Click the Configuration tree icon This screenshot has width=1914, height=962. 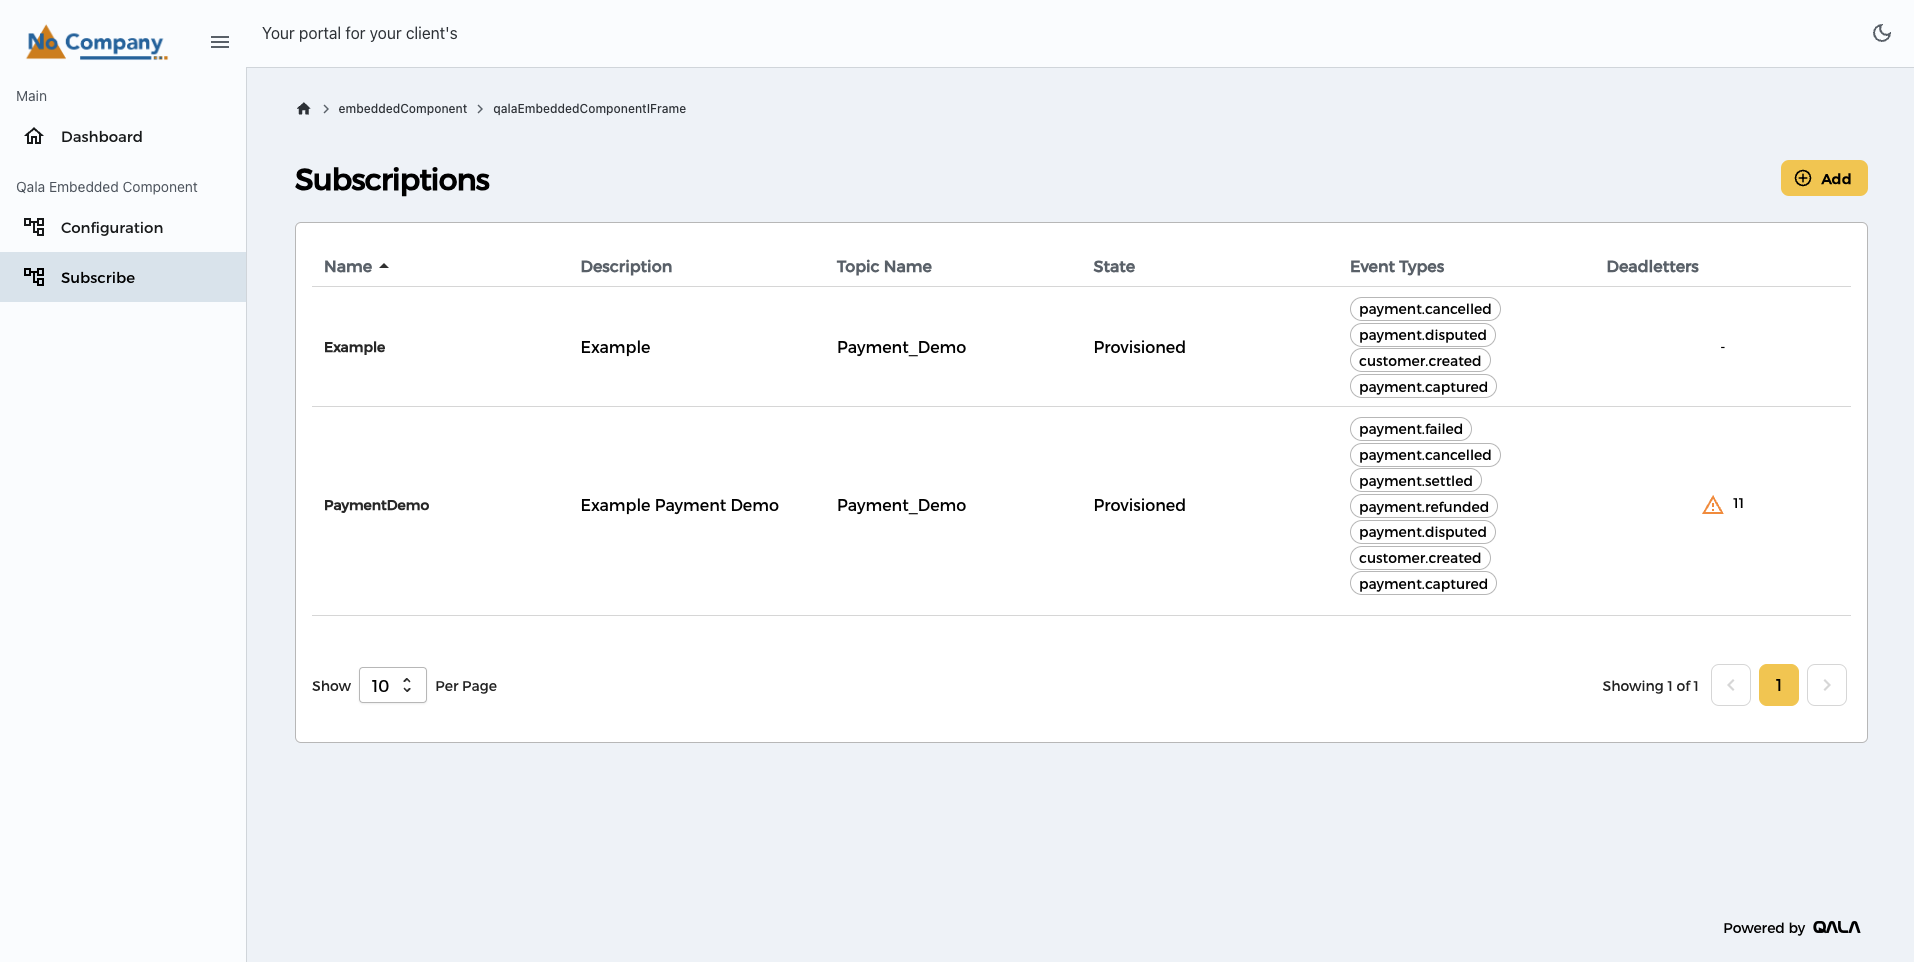(x=34, y=227)
